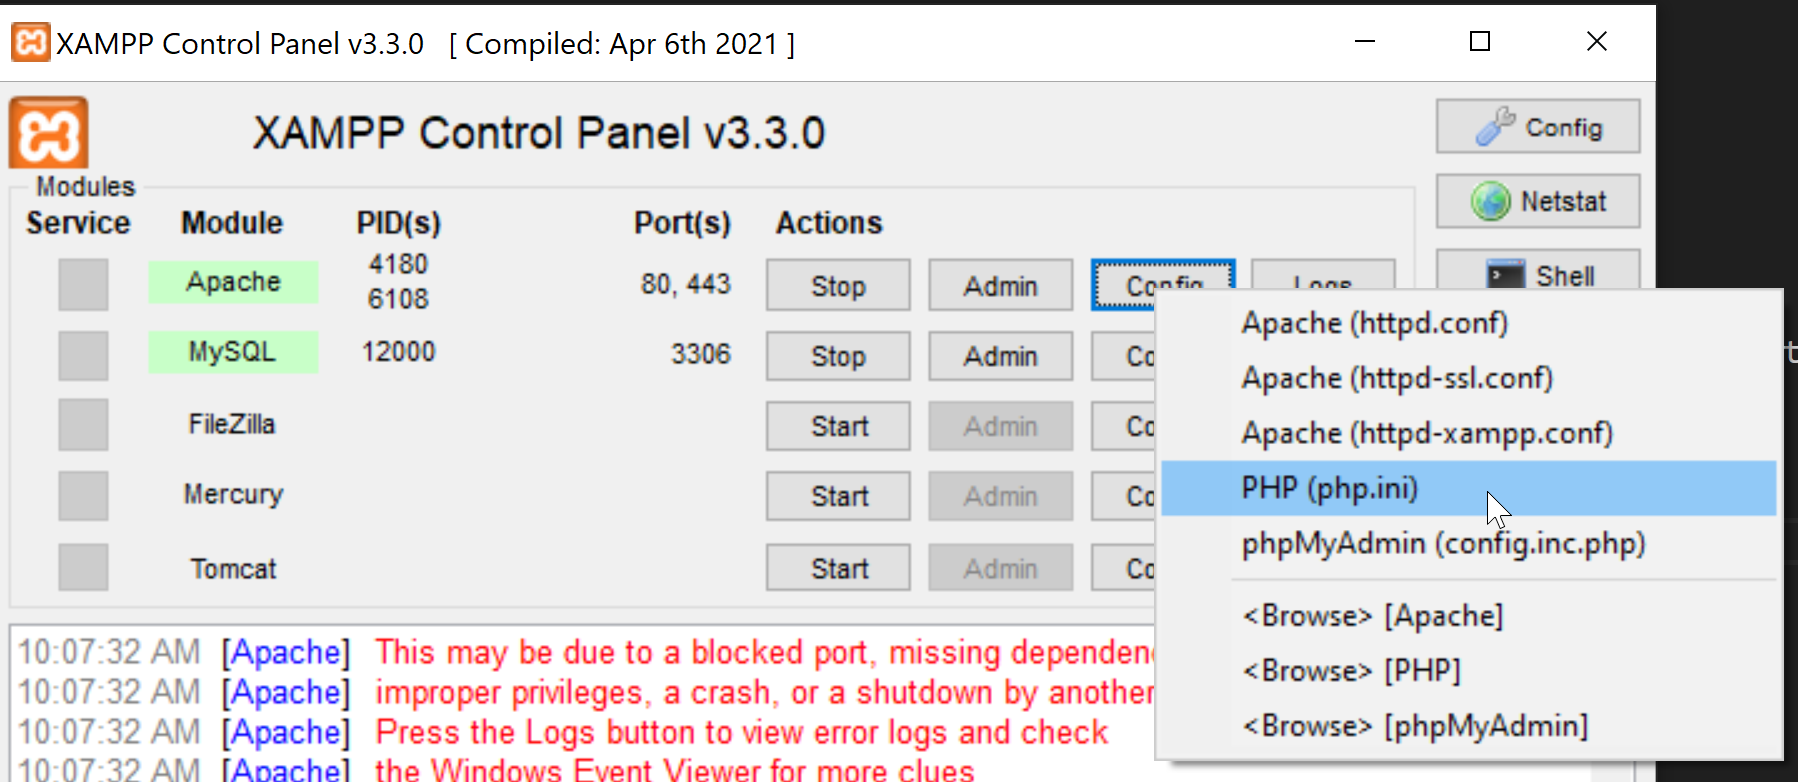Choose Apache (httpd-ssl.conf) from the menu

pos(1397,378)
